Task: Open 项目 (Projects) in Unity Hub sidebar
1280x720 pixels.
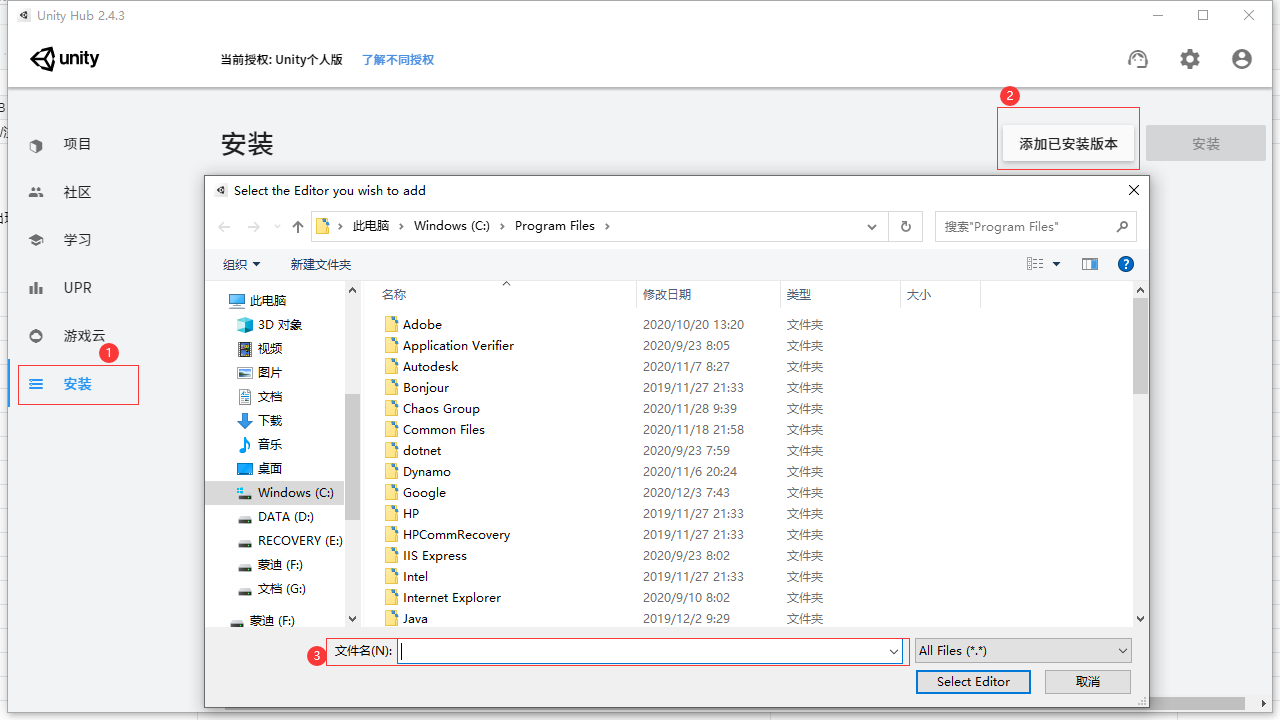Action: point(77,144)
